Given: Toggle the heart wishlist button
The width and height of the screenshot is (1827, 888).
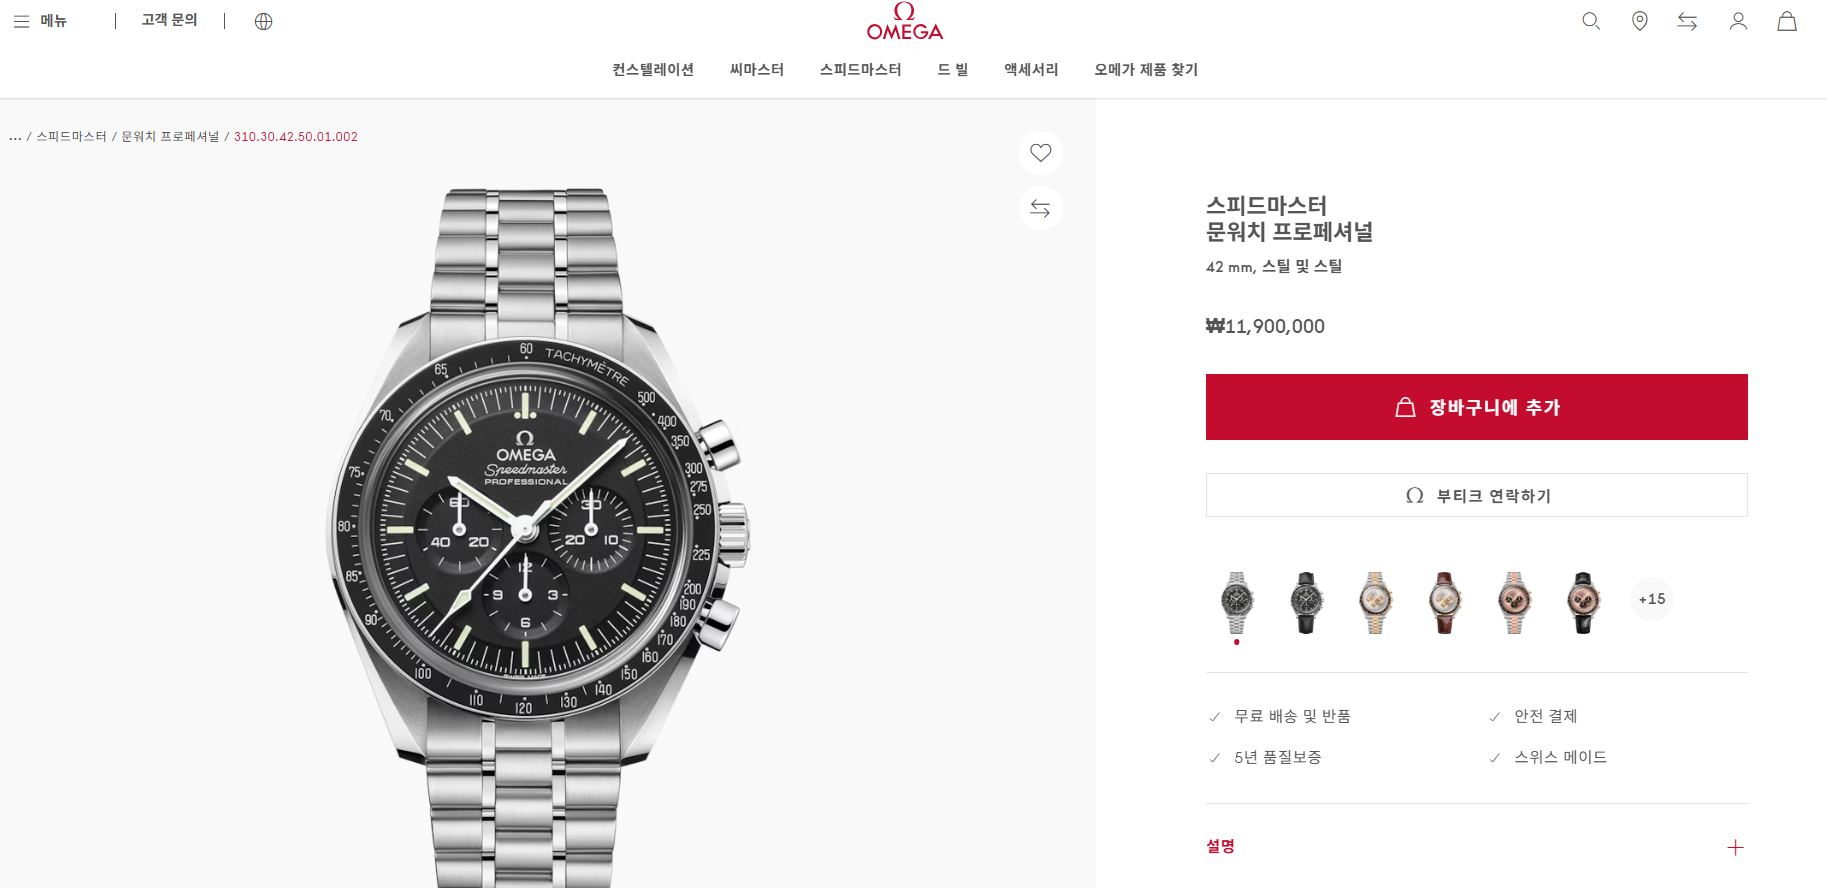Looking at the screenshot, I should [1040, 153].
